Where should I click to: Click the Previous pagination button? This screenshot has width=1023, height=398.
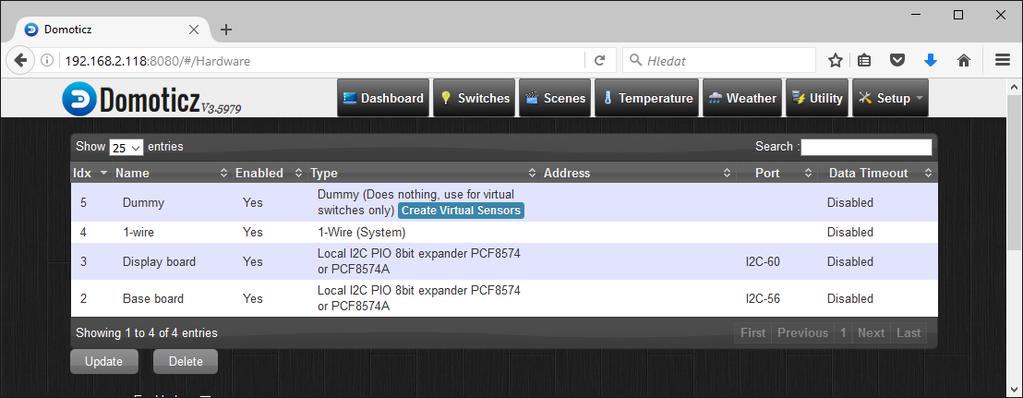pos(802,333)
